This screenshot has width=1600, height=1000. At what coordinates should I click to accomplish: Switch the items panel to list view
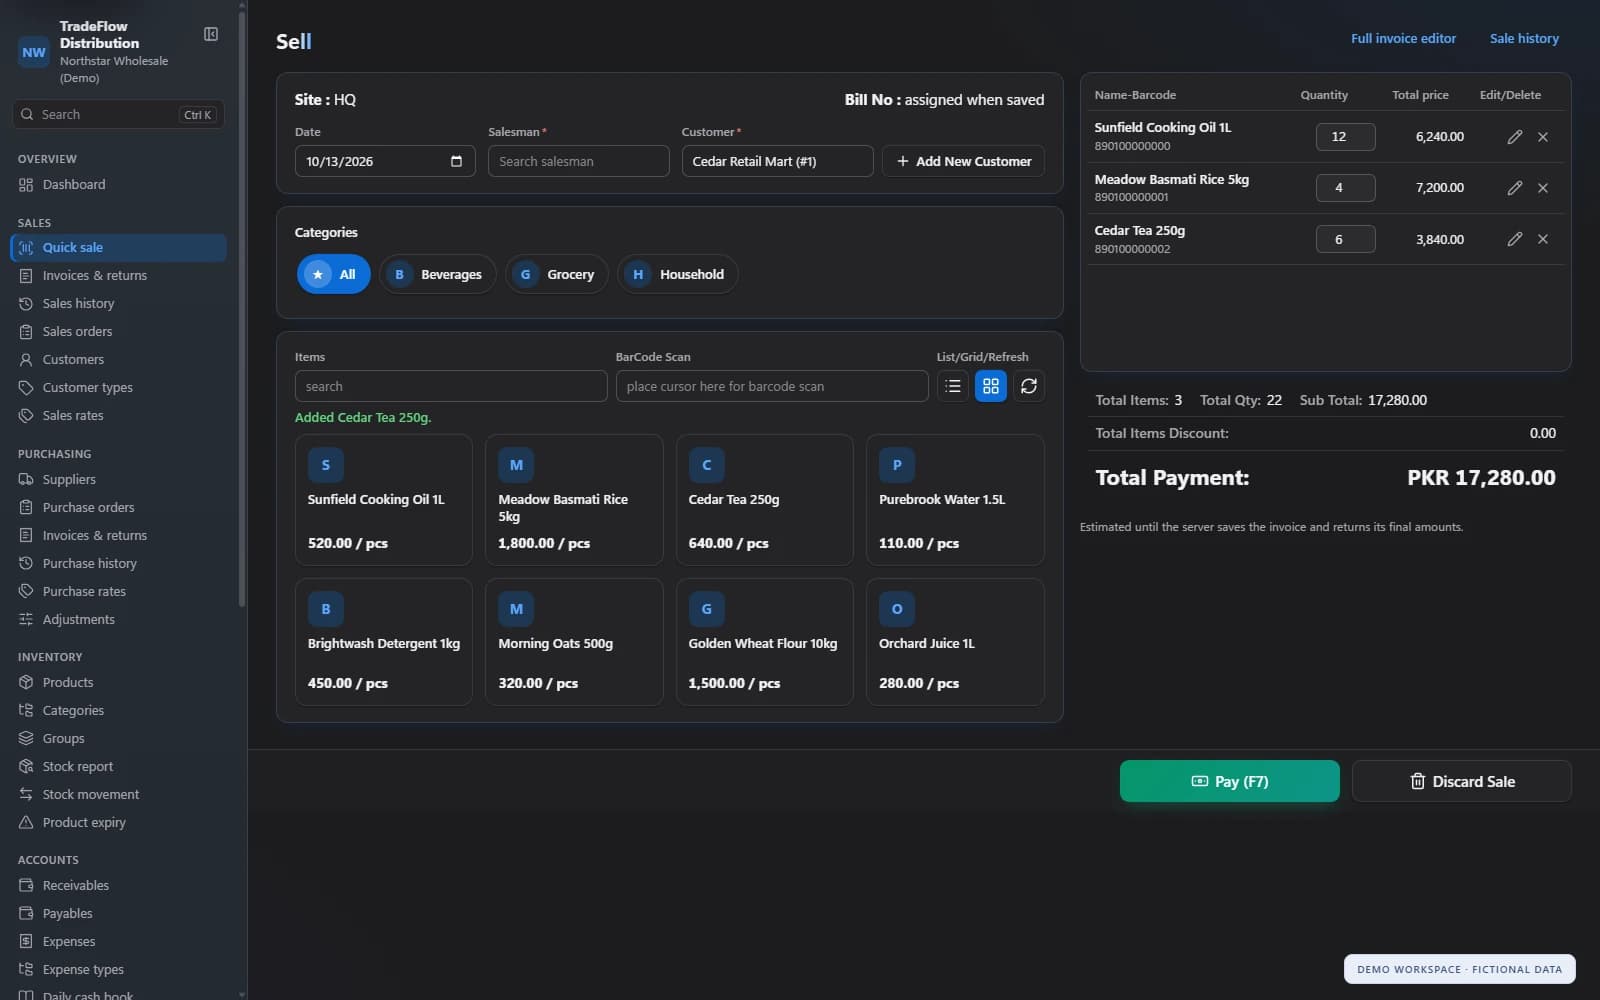[953, 386]
